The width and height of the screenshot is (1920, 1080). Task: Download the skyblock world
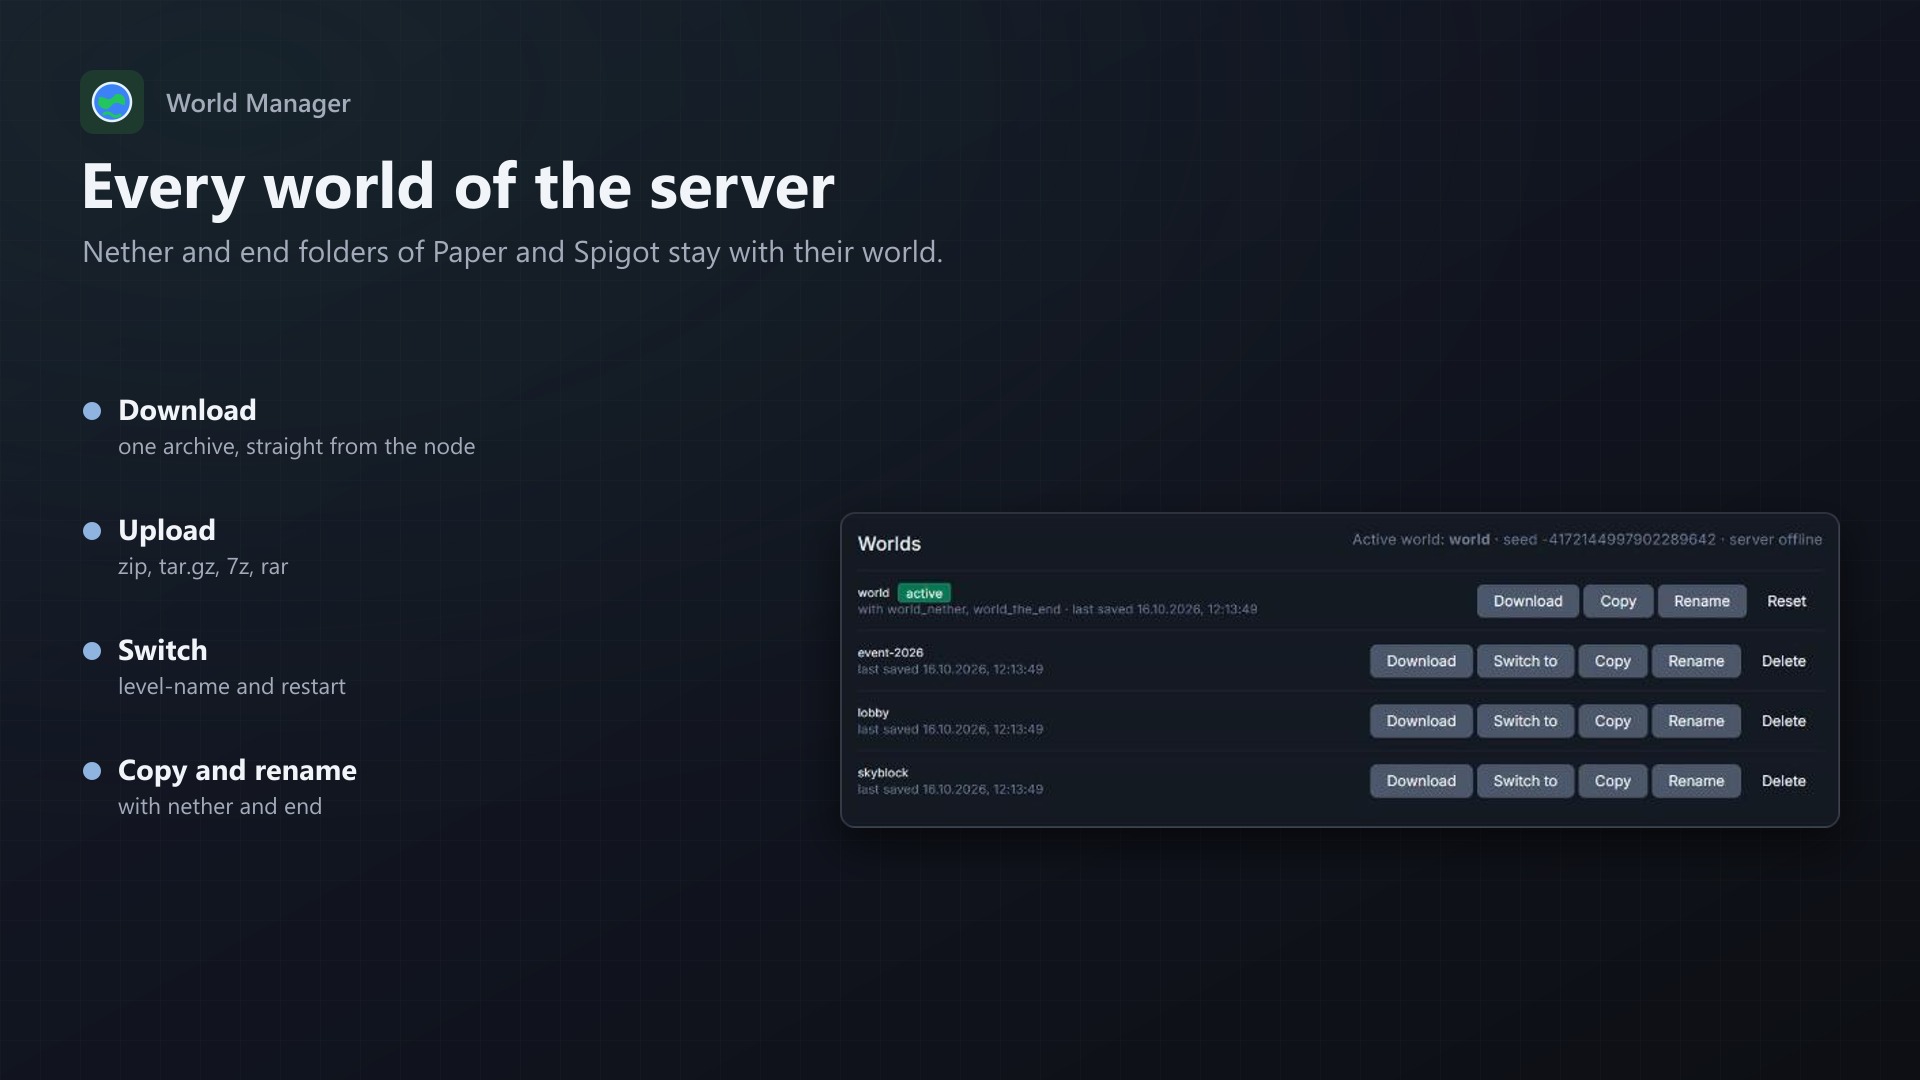[x=1420, y=781]
